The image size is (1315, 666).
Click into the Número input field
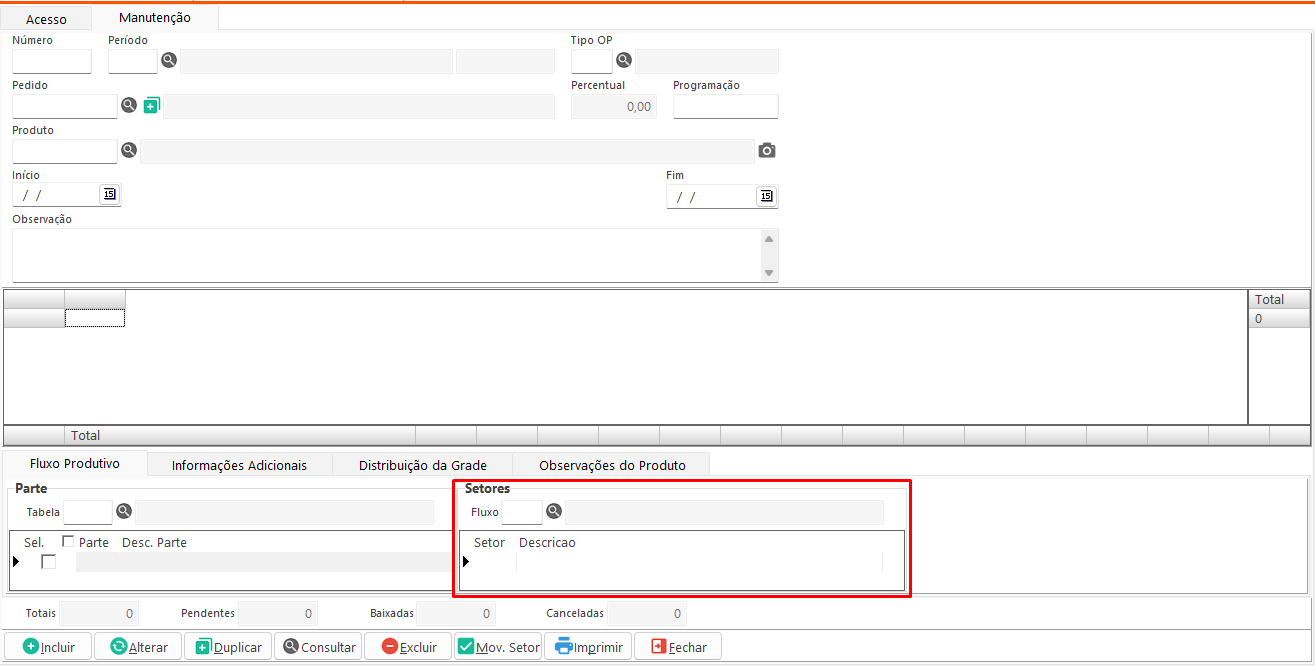[x=52, y=61]
